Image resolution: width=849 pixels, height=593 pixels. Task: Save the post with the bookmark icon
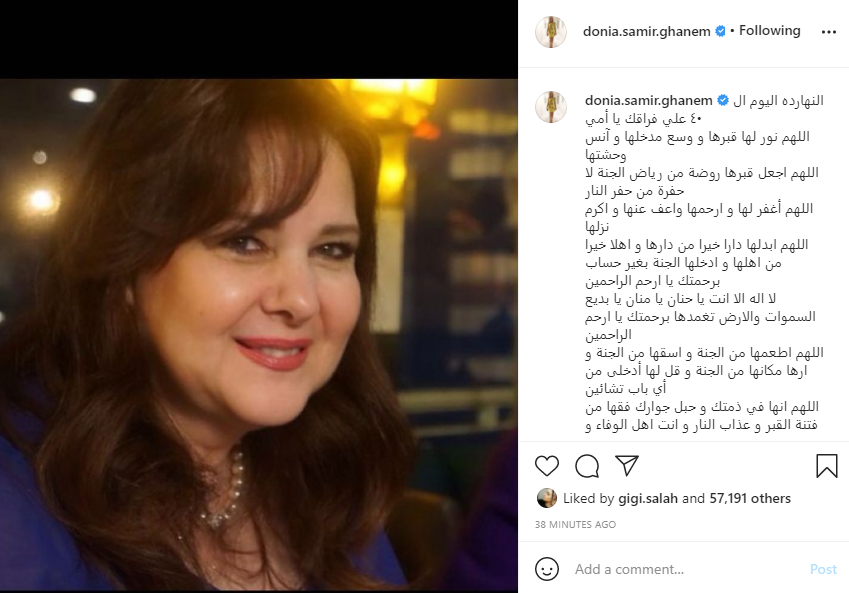click(826, 466)
